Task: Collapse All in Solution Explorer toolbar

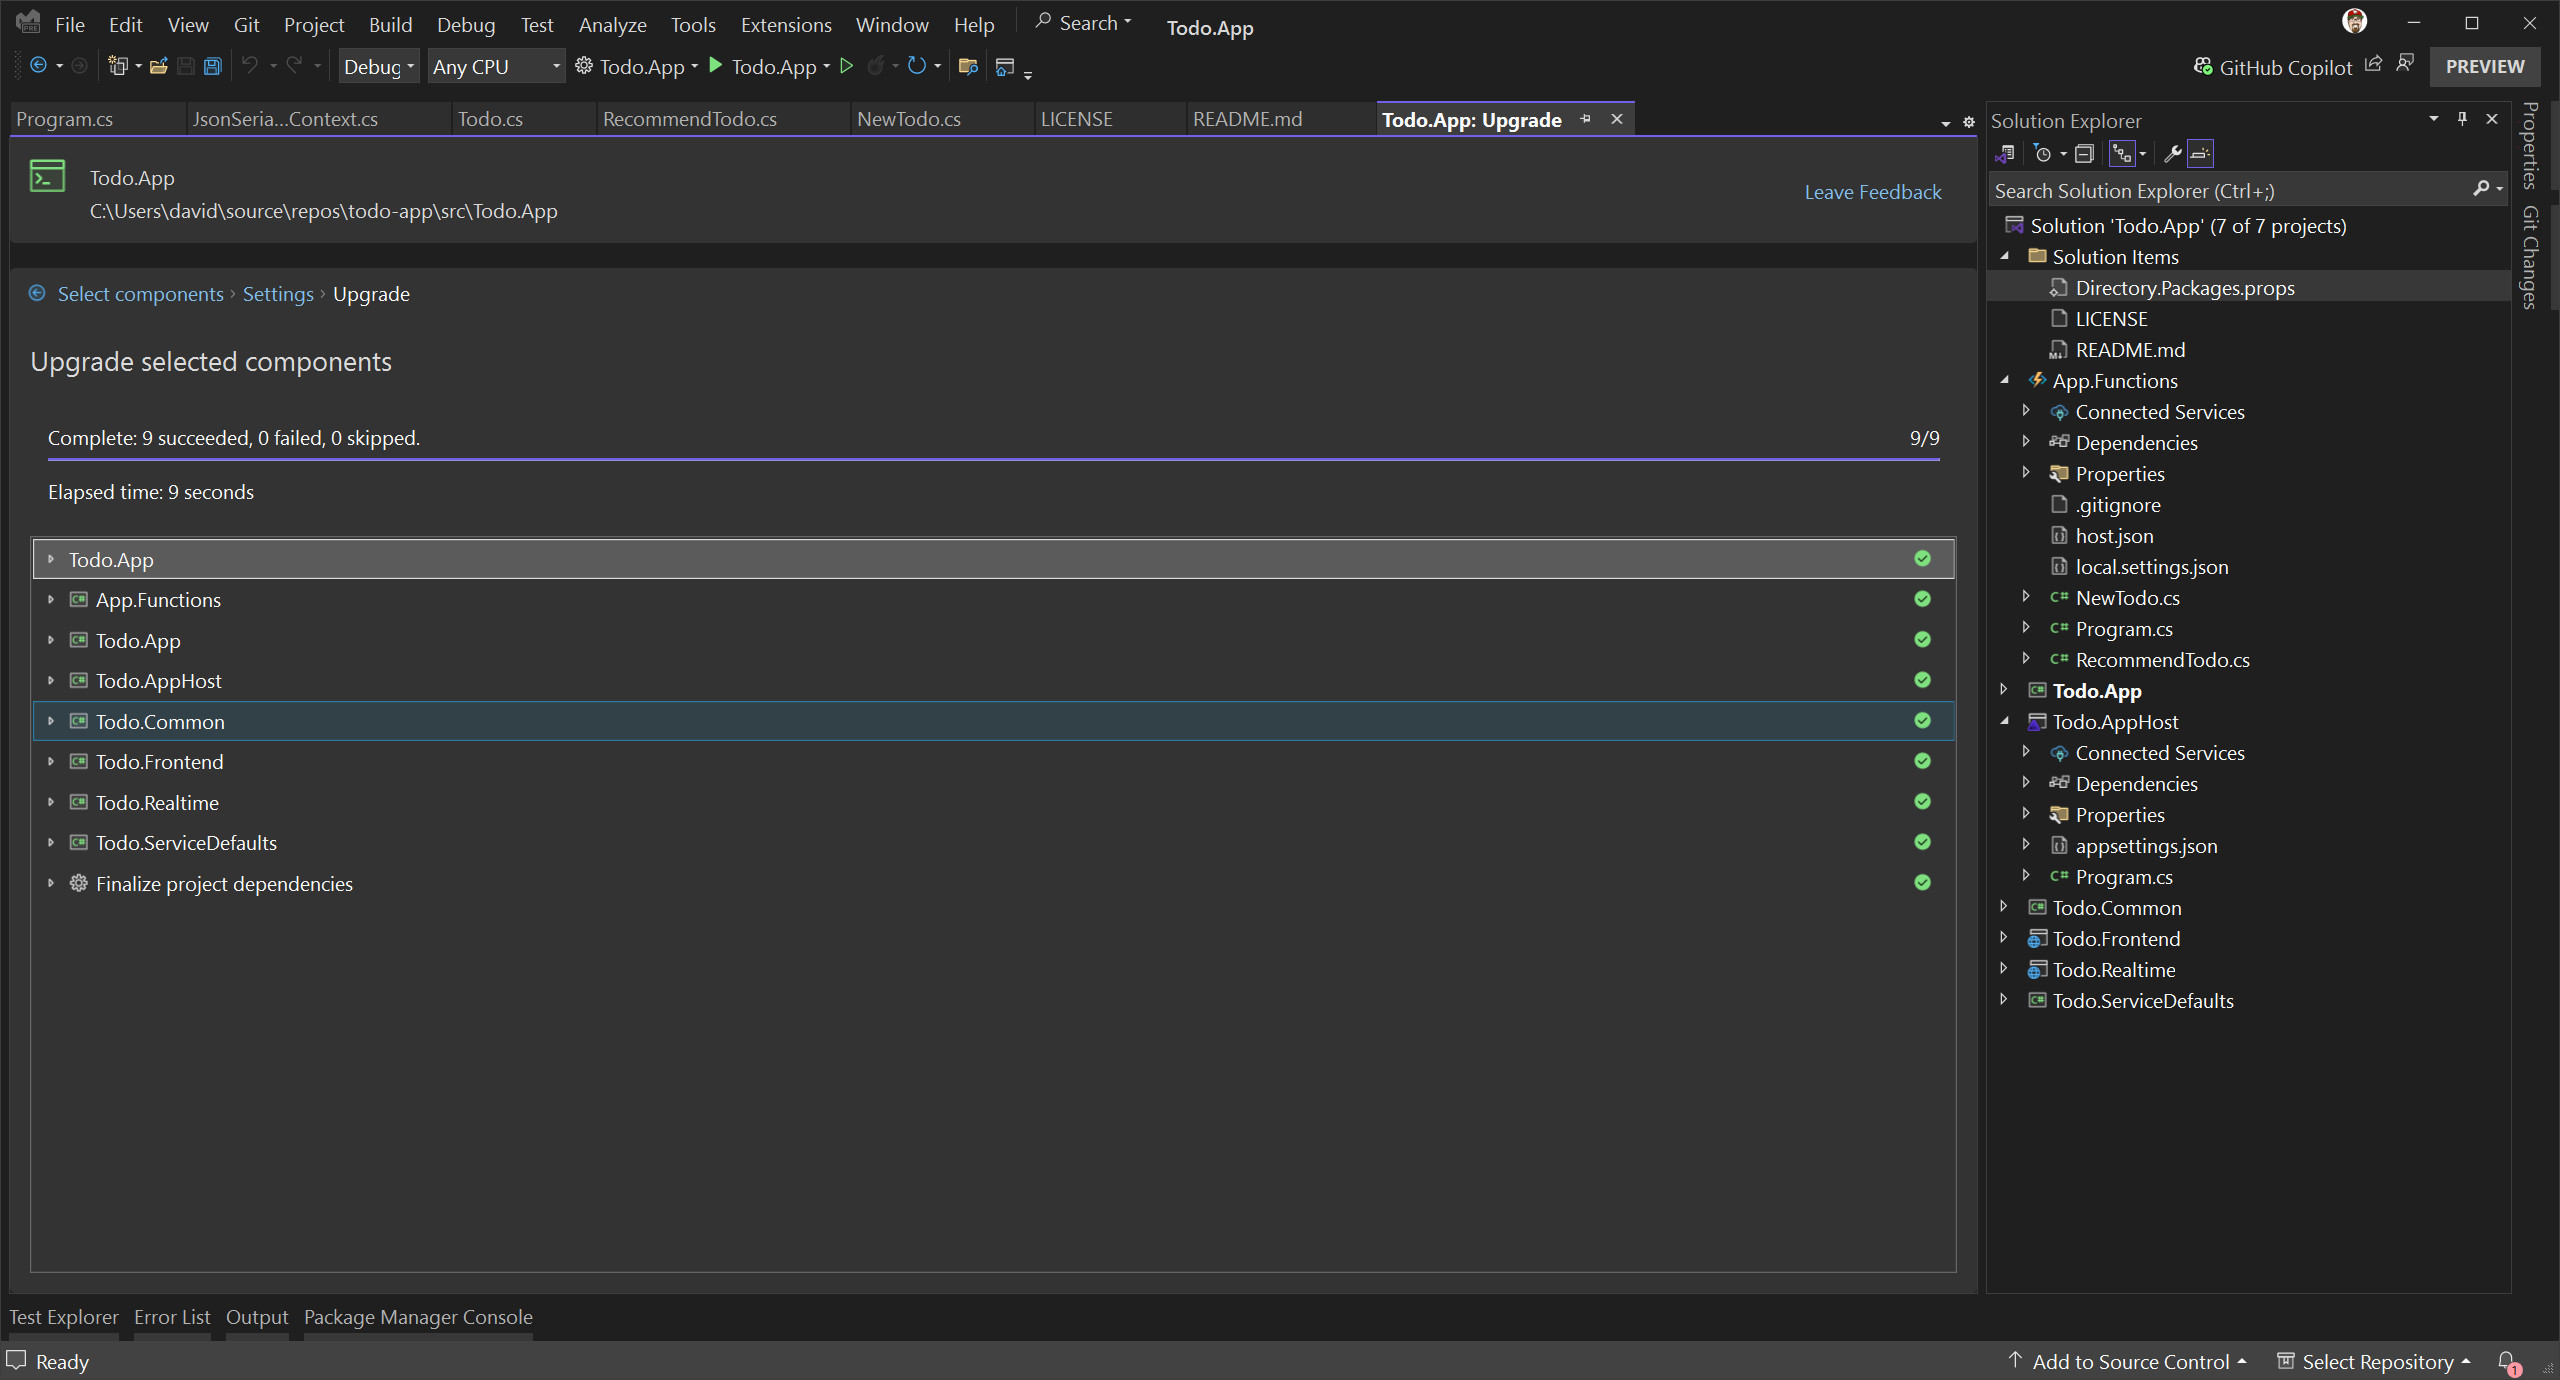Action: click(x=2084, y=154)
